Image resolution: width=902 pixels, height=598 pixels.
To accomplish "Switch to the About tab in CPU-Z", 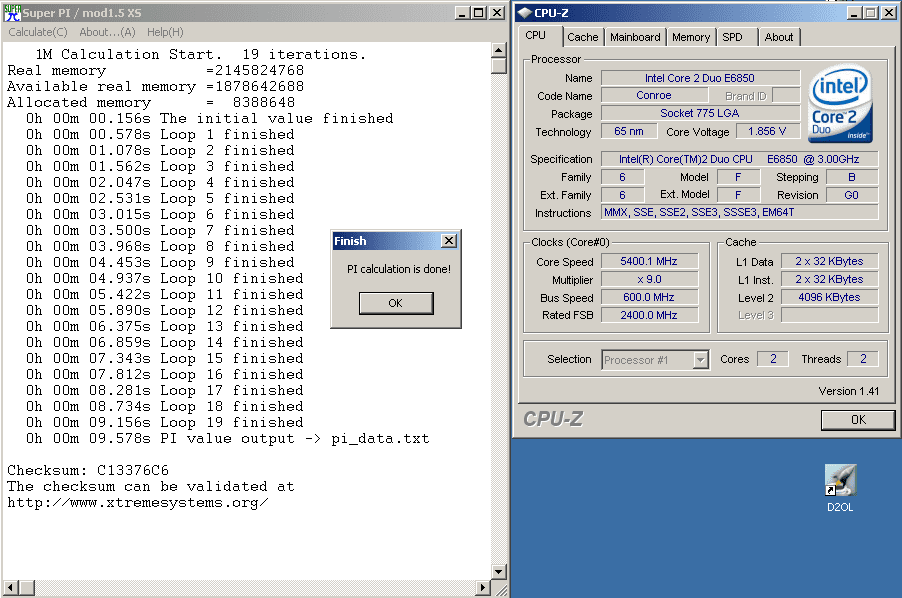I will coord(779,37).
